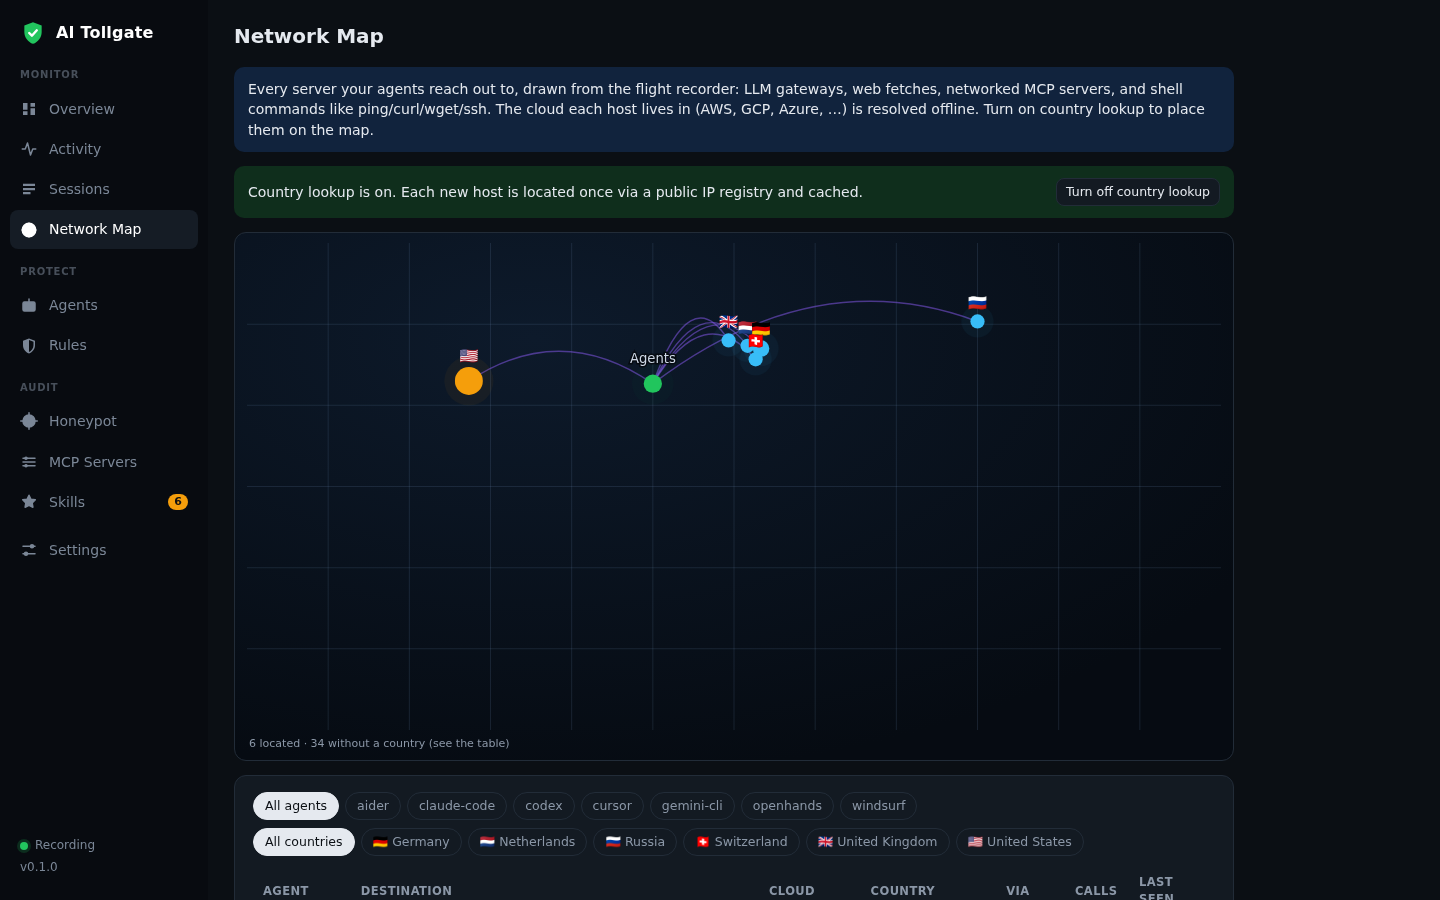Filter destinations by Russia
1440x900 pixels.
click(635, 842)
